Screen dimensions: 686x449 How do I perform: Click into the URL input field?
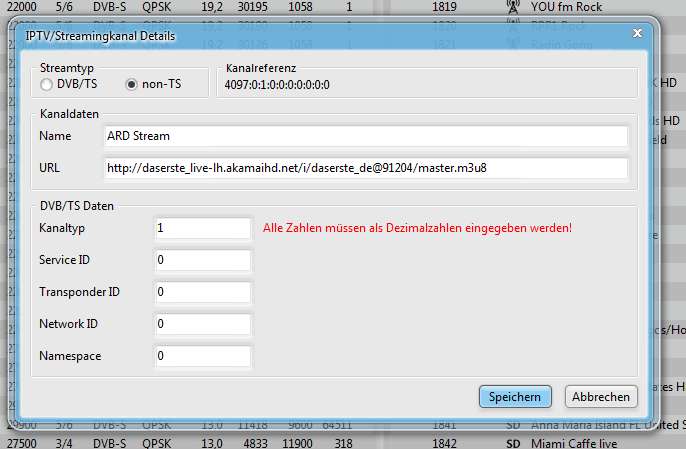pyautogui.click(x=365, y=167)
